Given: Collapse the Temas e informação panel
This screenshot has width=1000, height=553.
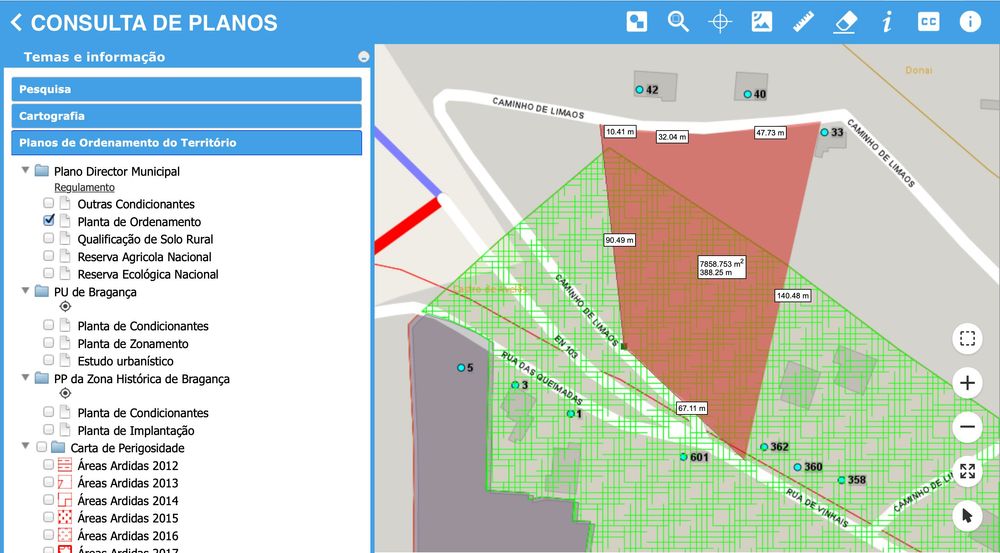Looking at the screenshot, I should pos(364,57).
